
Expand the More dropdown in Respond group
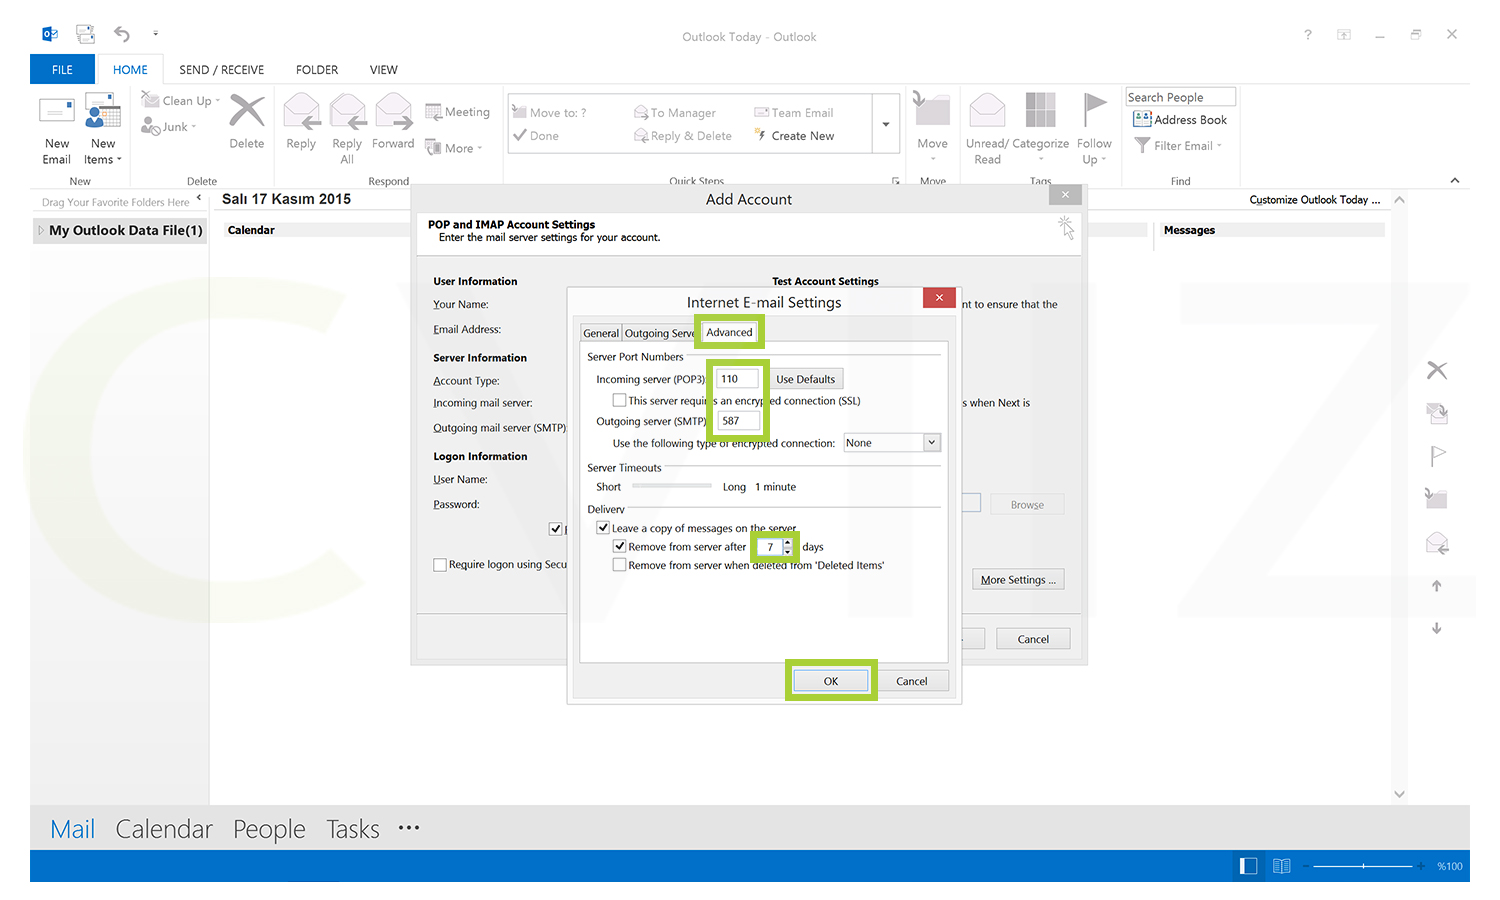[x=480, y=149]
